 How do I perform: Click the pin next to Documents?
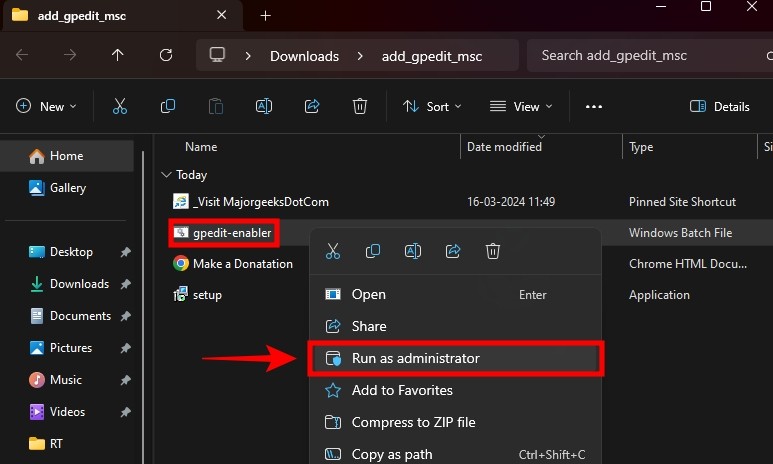tap(125, 316)
